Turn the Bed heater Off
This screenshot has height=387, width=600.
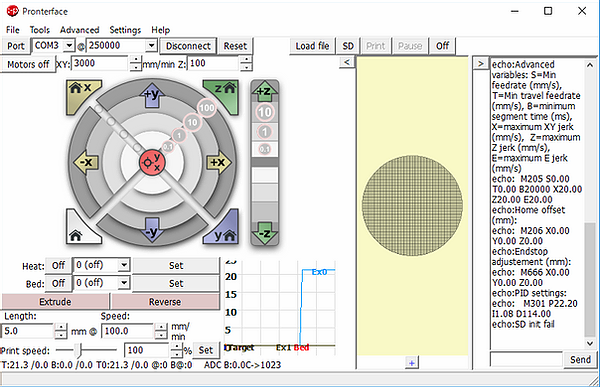[x=58, y=283]
